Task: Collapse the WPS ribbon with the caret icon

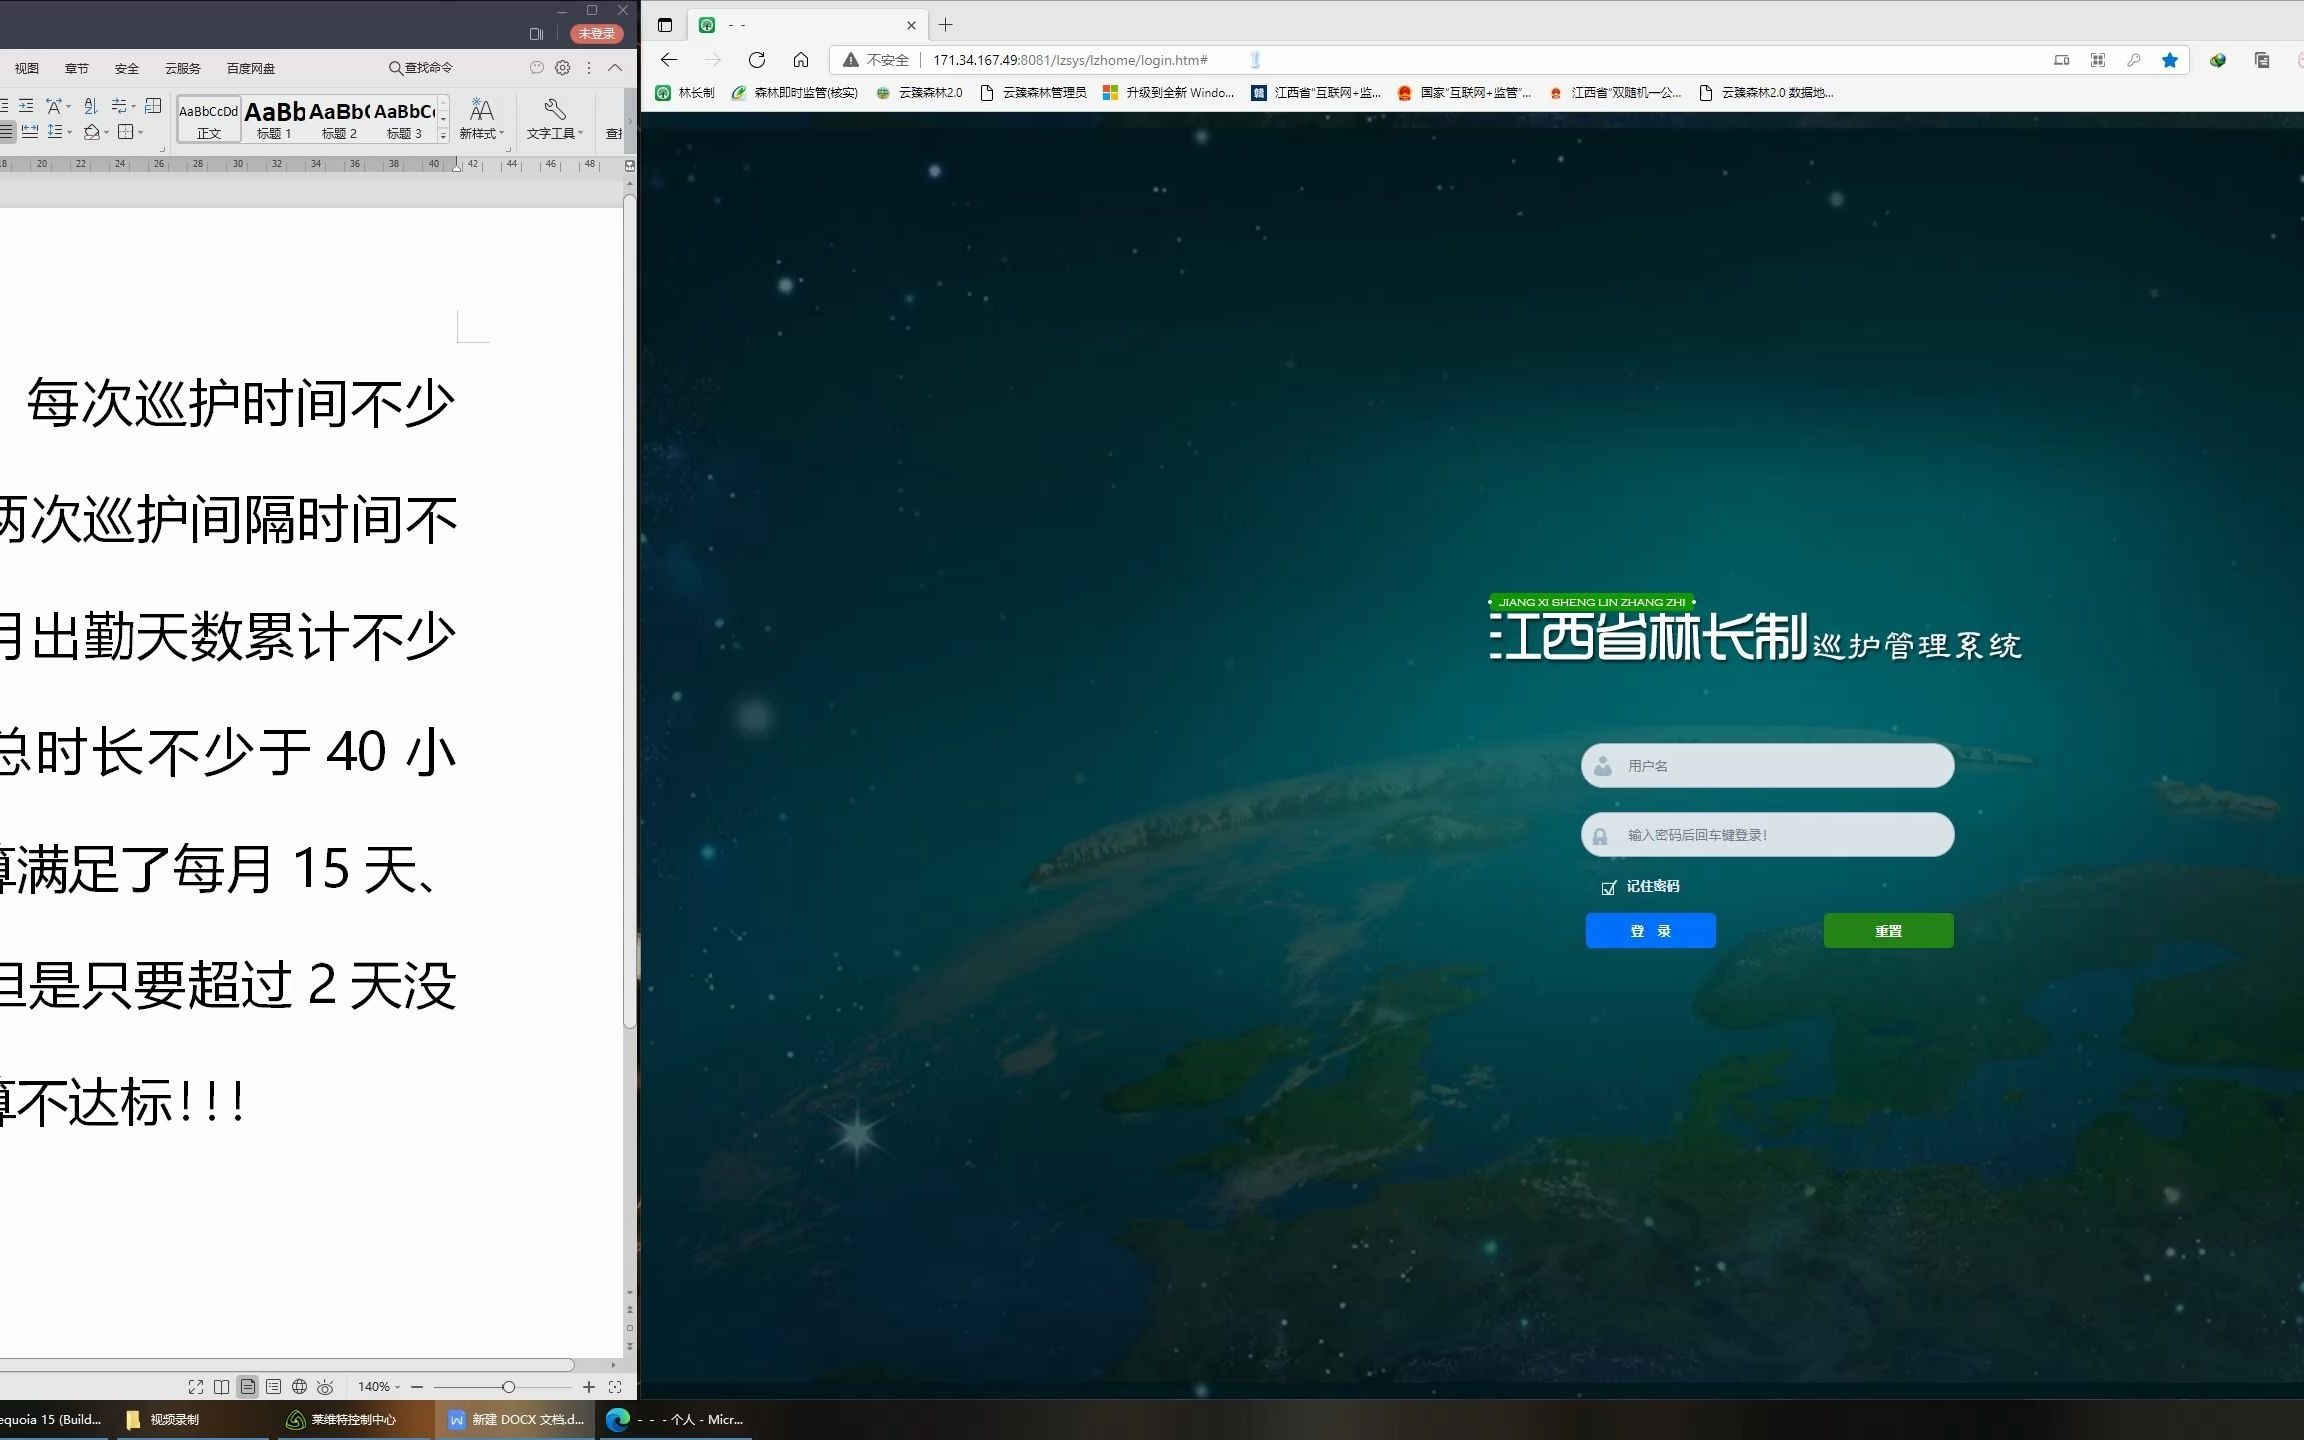Action: 615,67
